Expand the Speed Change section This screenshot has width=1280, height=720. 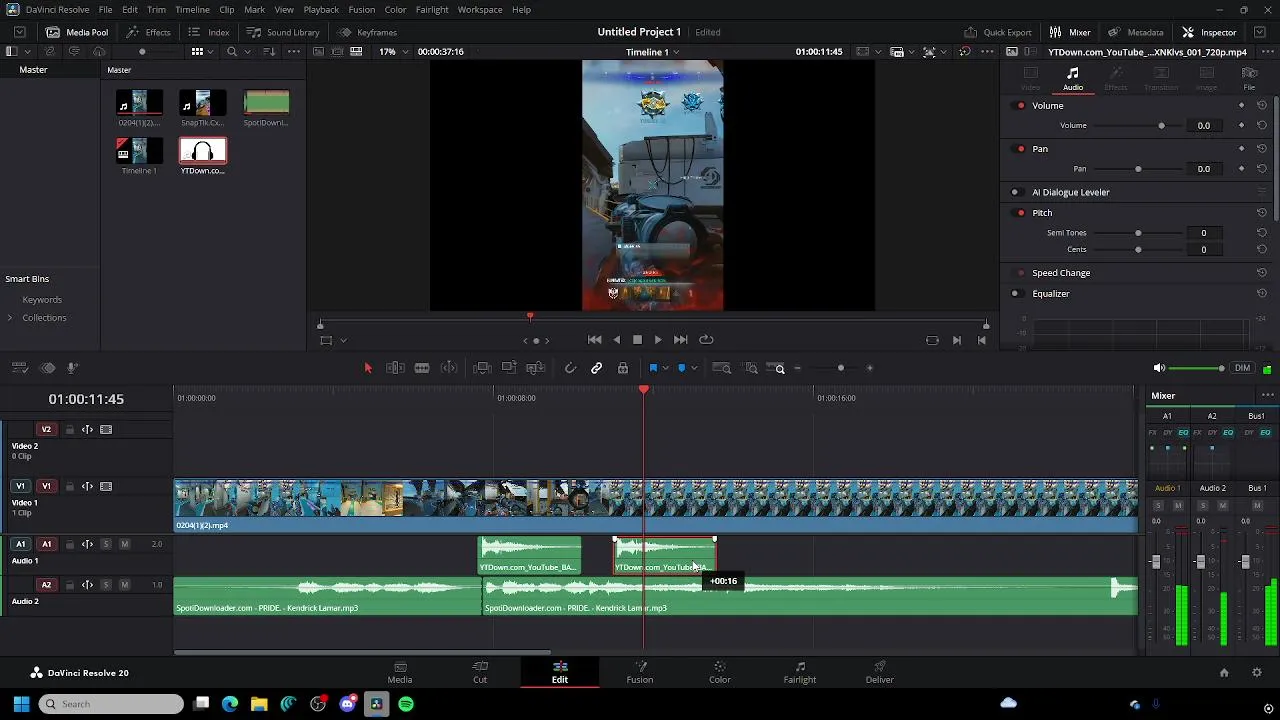1061,273
